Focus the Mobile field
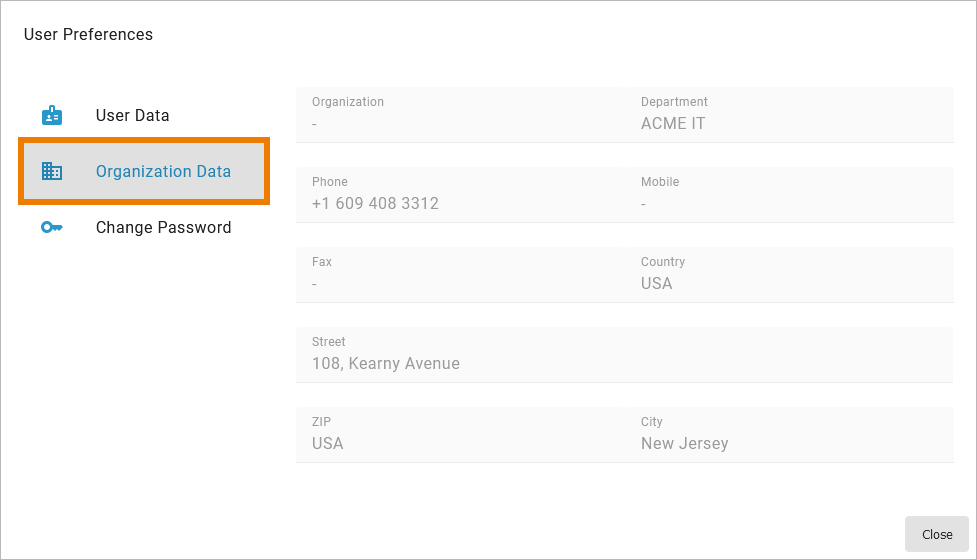This screenshot has height=560, width=977. [x=790, y=204]
